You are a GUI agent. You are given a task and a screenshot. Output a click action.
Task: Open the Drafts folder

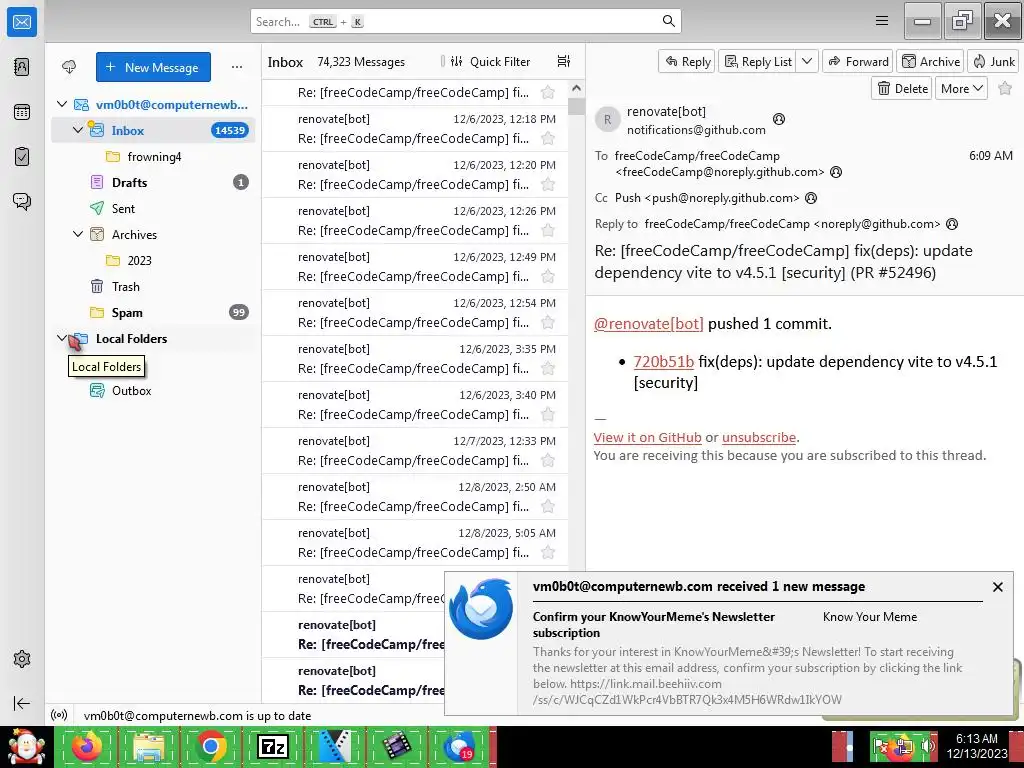point(153,182)
